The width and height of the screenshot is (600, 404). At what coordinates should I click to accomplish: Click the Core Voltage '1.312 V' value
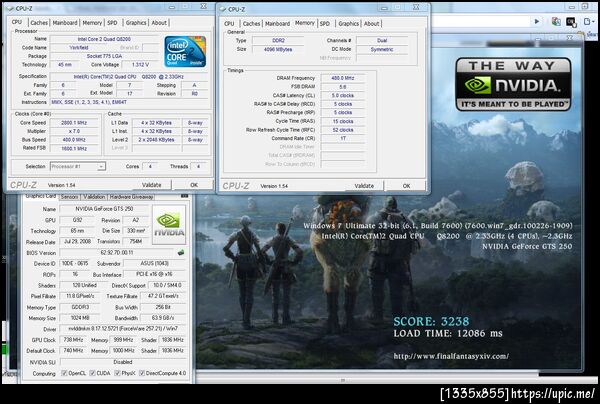tap(140, 65)
